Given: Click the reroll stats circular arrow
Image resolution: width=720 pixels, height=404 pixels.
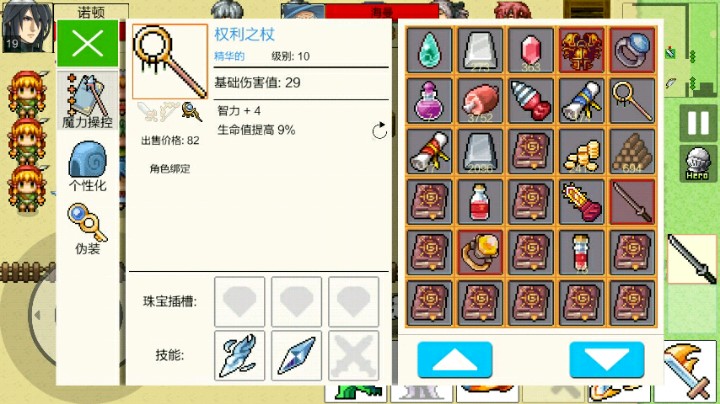Looking at the screenshot, I should [x=379, y=131].
